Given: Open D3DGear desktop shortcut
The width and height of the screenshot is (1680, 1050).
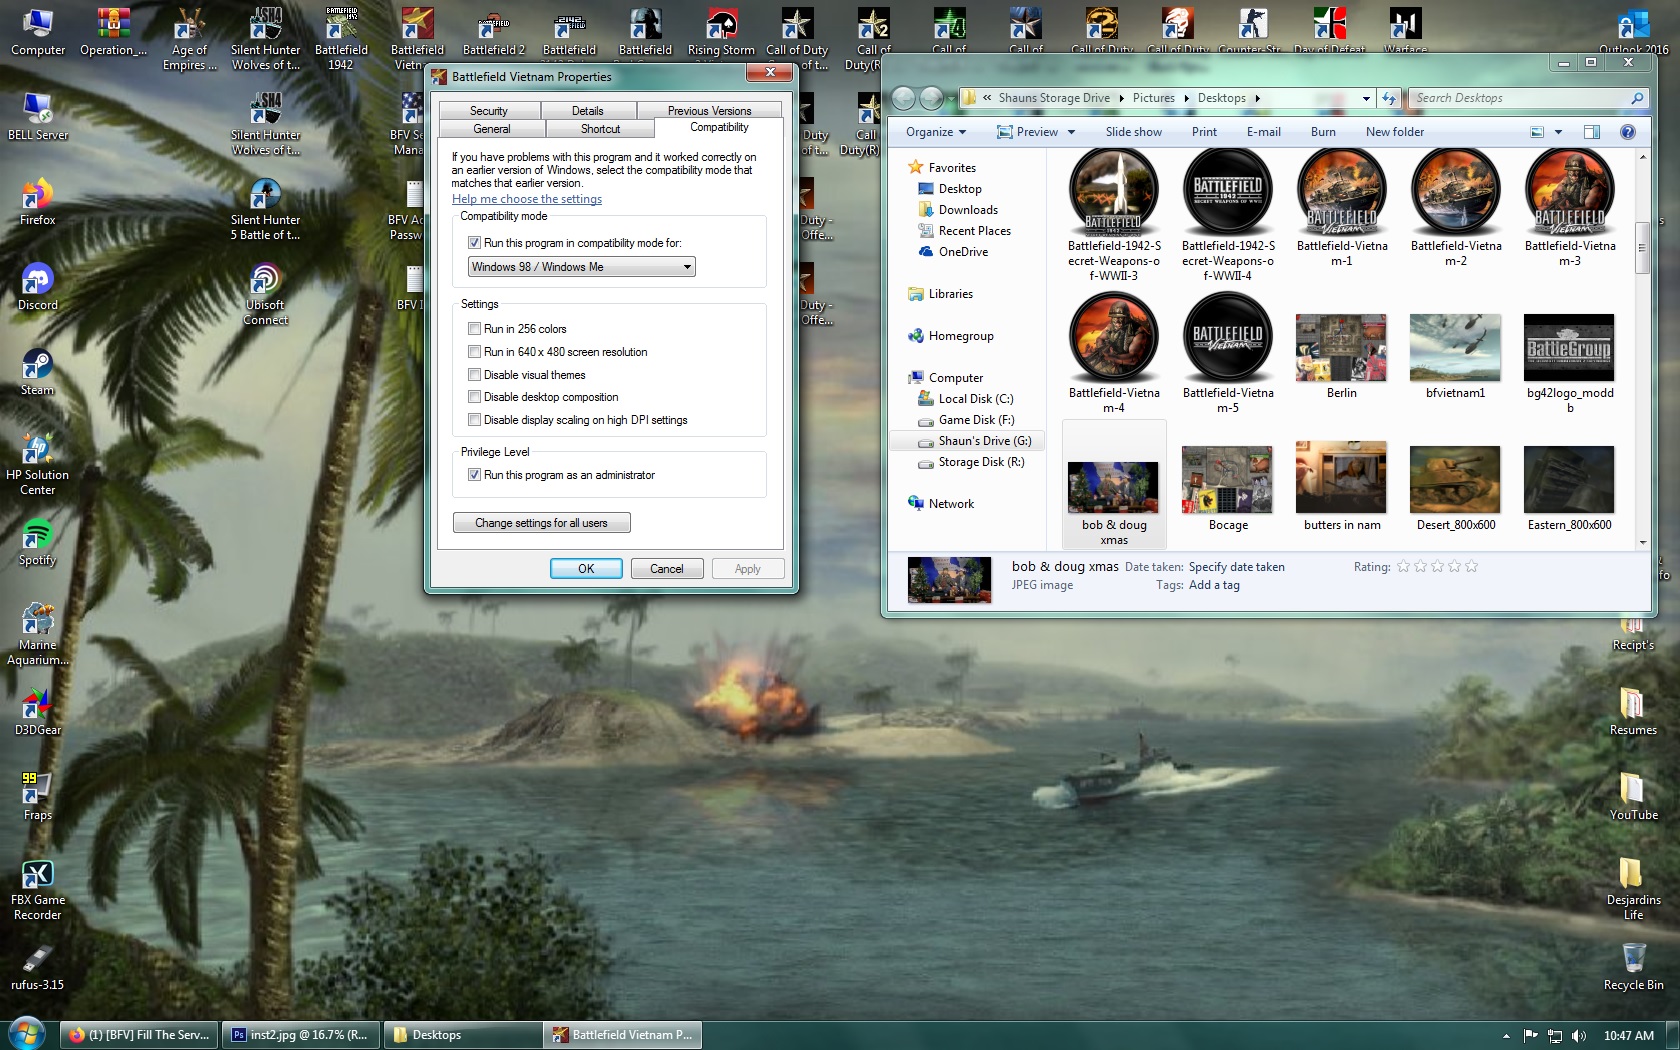Looking at the screenshot, I should [38, 712].
